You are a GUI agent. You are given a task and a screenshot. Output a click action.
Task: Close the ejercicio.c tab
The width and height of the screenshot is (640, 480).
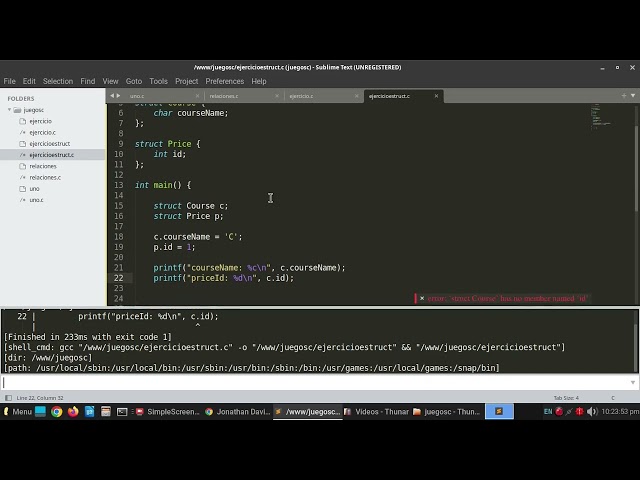click(357, 96)
